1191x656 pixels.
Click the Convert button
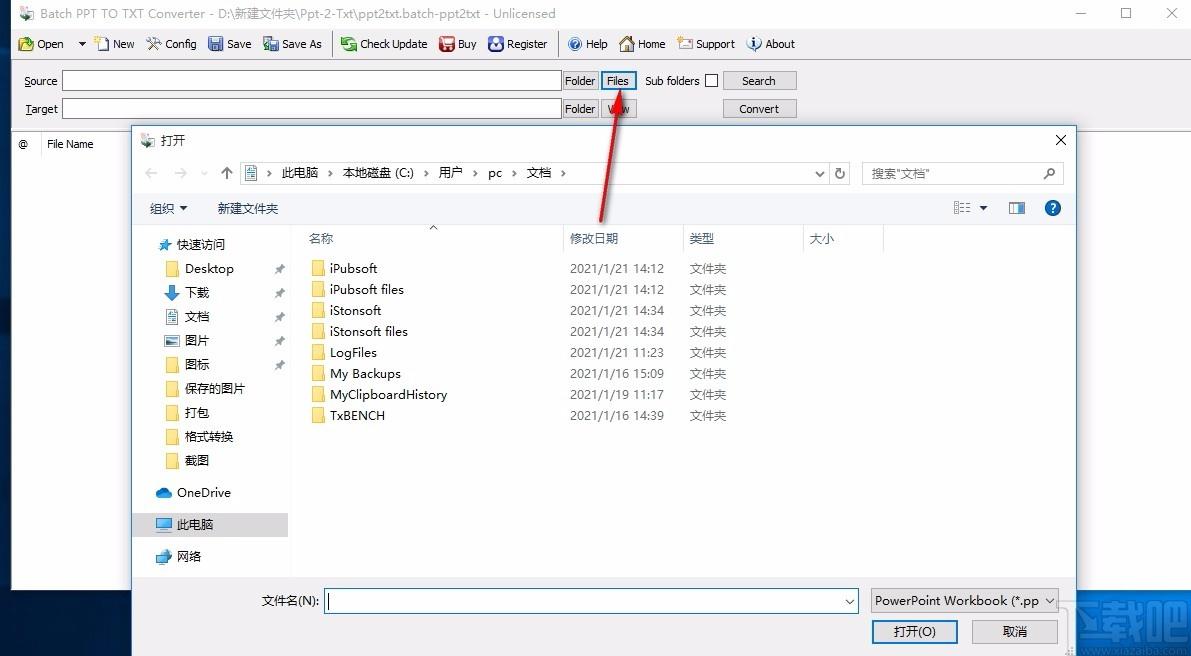[760, 109]
